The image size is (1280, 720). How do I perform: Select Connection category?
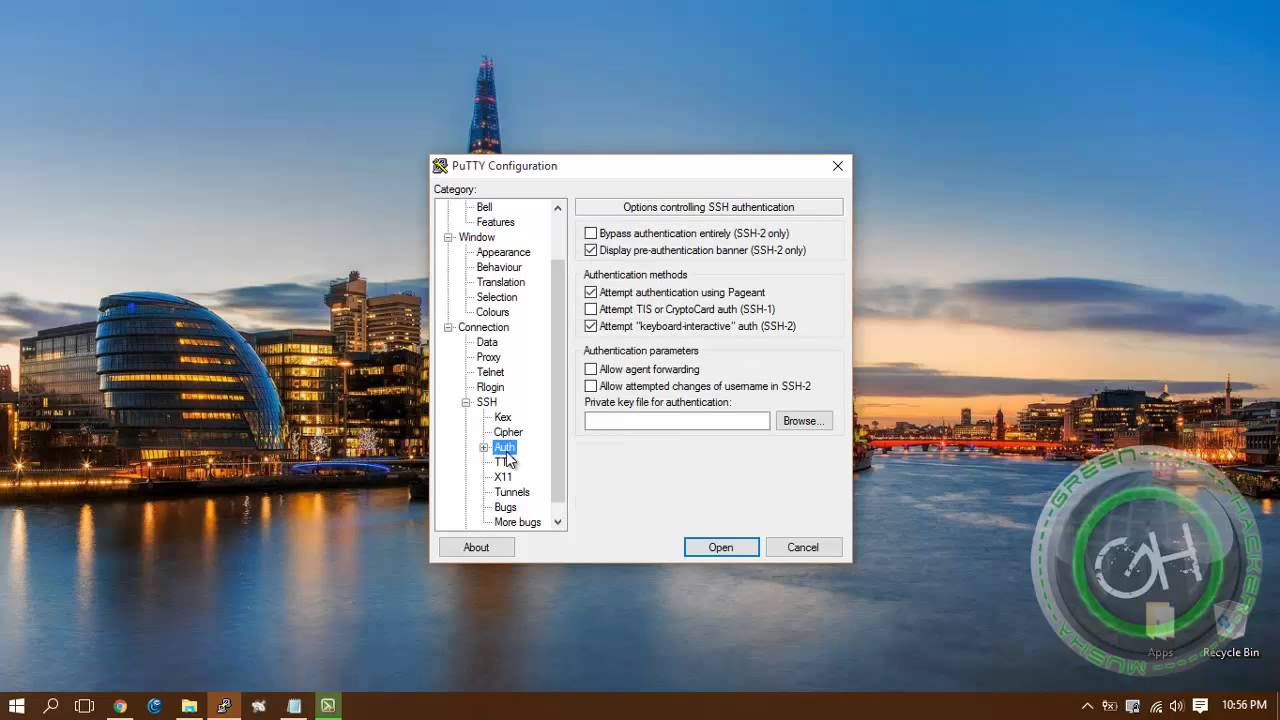point(483,327)
